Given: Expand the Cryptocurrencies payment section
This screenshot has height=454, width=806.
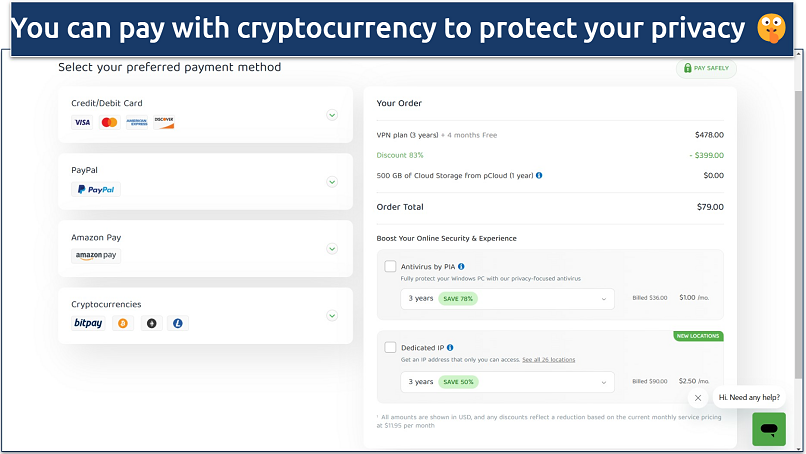Looking at the screenshot, I should click(x=332, y=316).
